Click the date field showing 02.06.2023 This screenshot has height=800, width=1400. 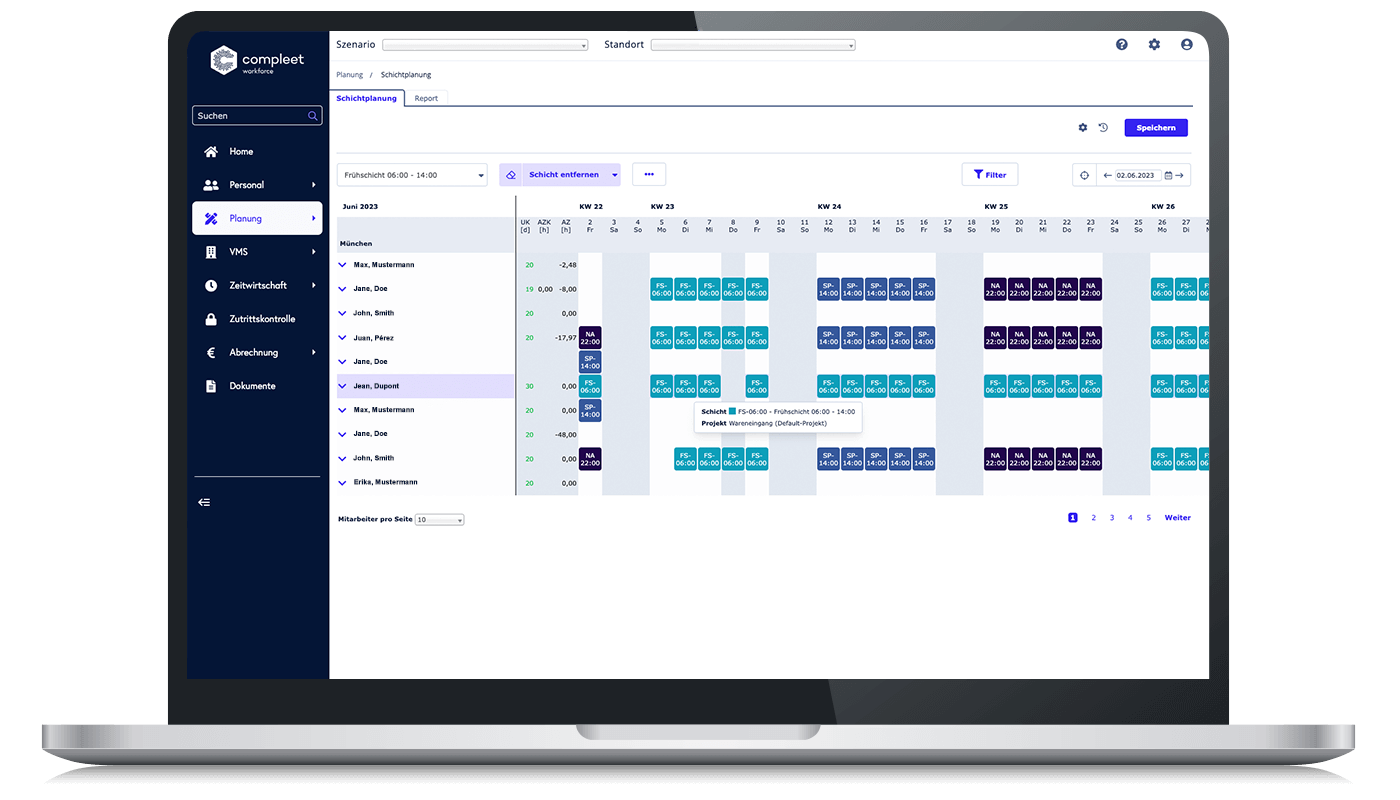click(x=1135, y=175)
